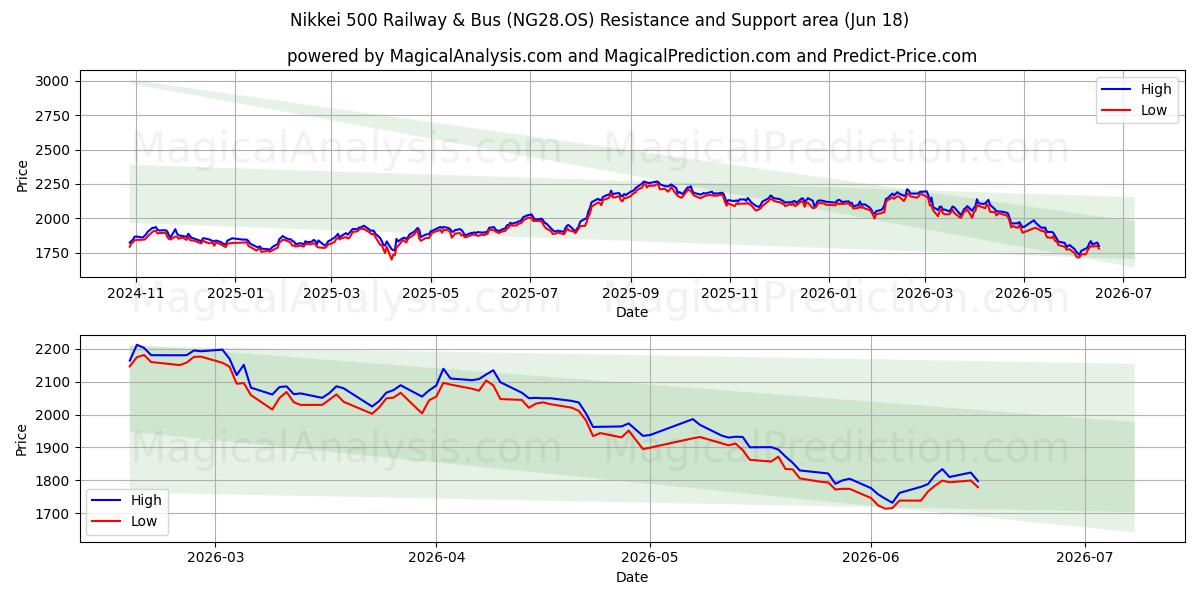Click the 2025-03 date tick label
Viewport: 1200px width, 600px height.
click(x=331, y=293)
